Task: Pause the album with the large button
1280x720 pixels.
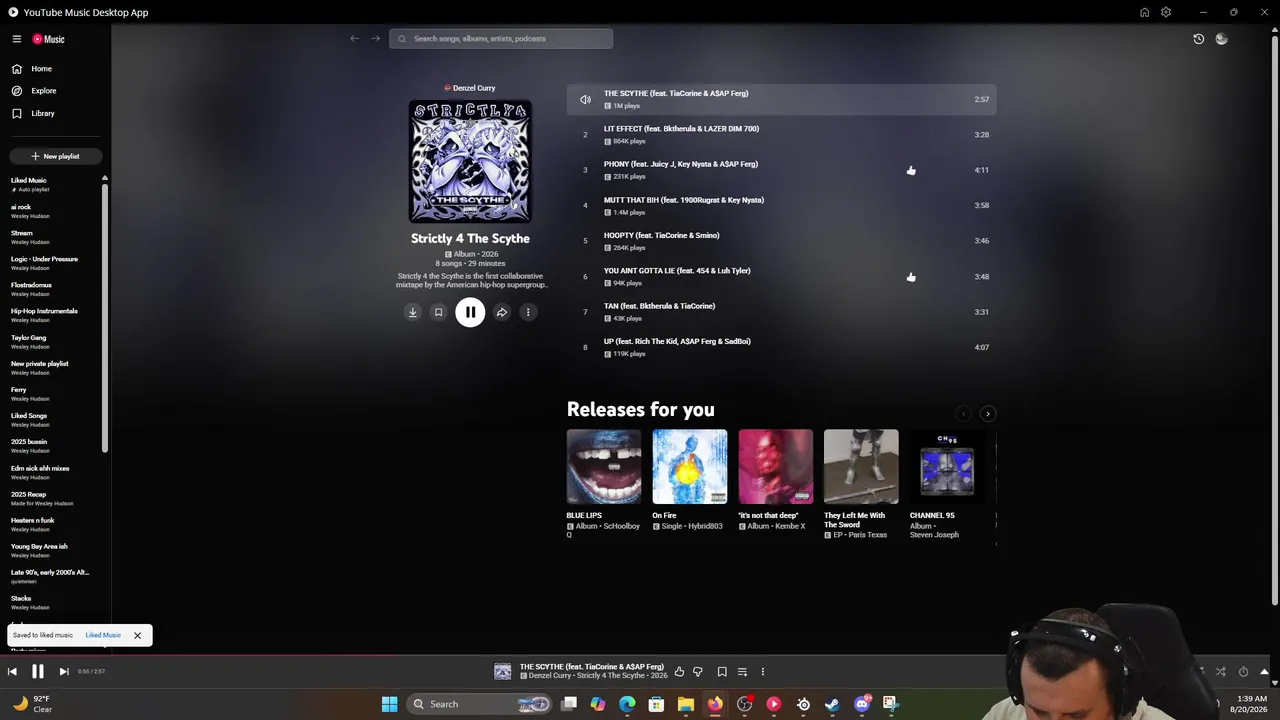Action: 470,312
